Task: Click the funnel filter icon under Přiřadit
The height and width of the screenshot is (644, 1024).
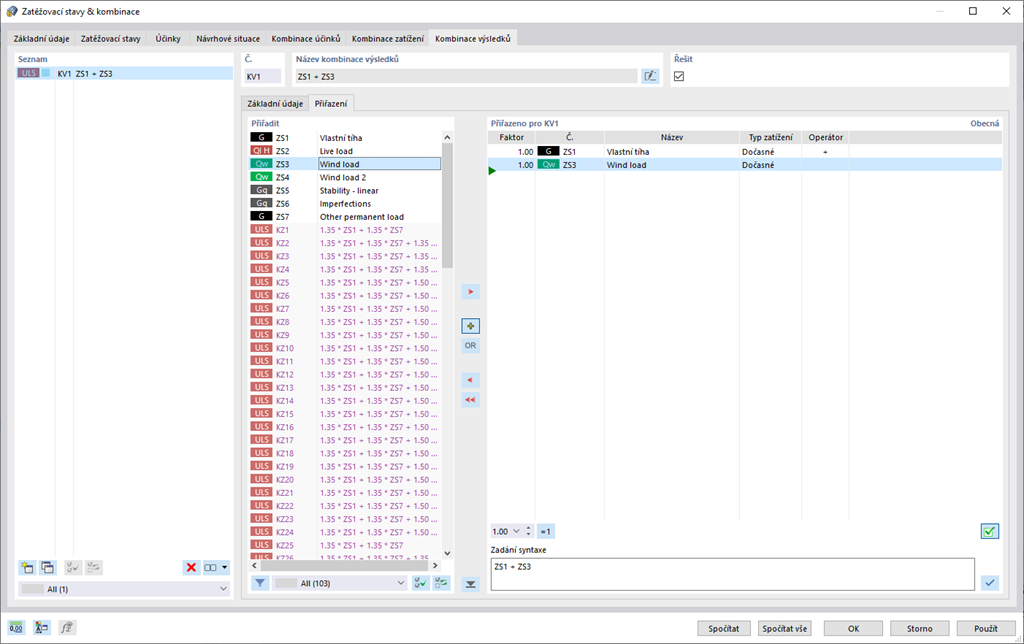Action: 260,583
